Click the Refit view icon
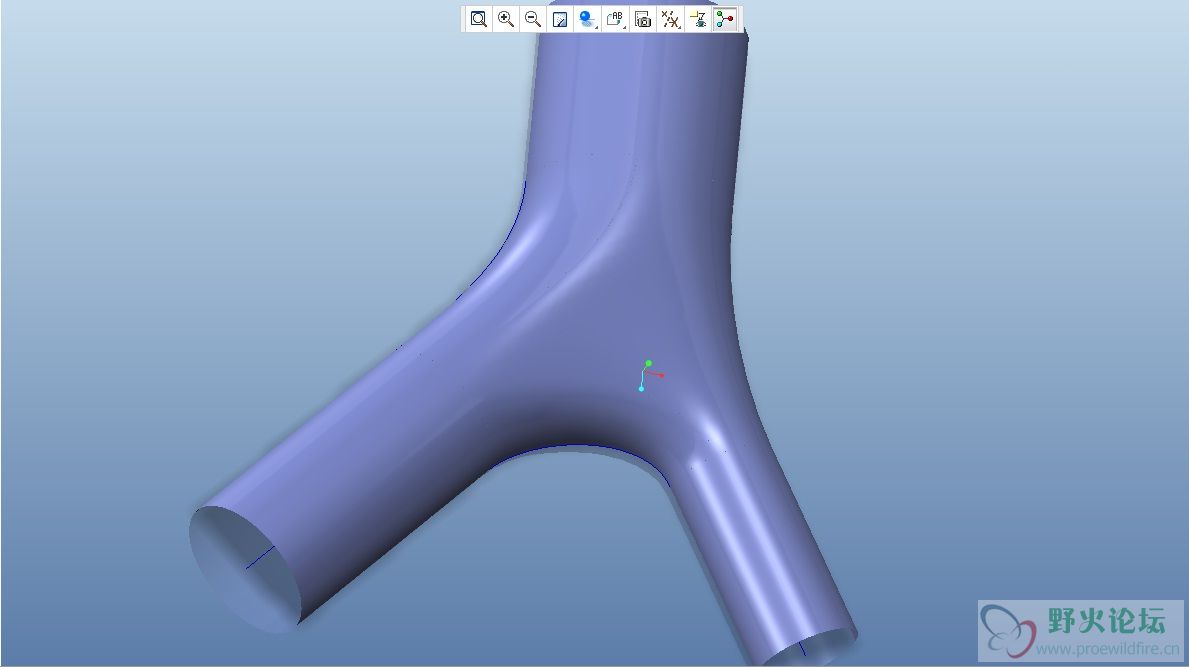 click(x=478, y=19)
